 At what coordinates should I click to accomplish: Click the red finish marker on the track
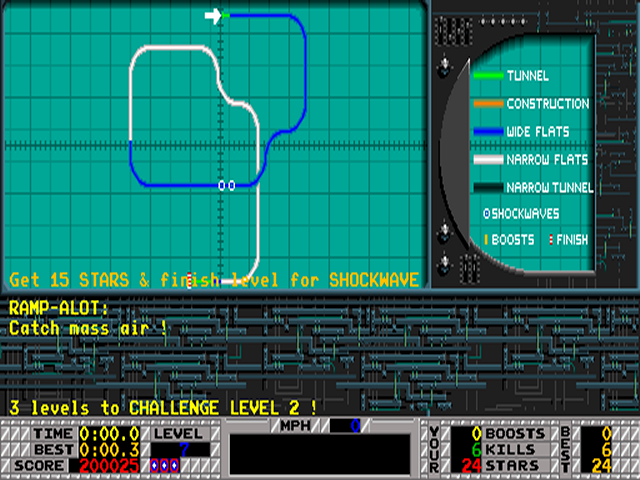[x=189, y=280]
